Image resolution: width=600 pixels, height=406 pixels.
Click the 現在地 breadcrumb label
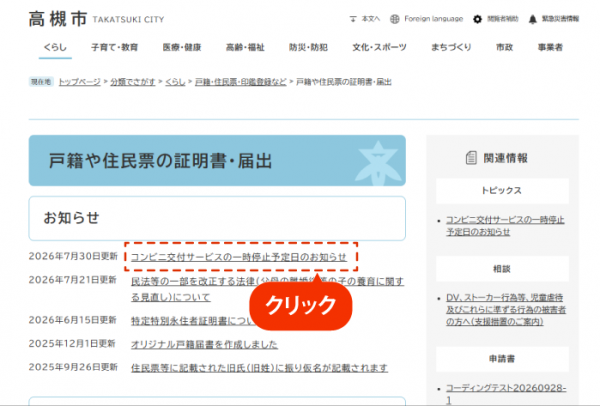pos(41,82)
